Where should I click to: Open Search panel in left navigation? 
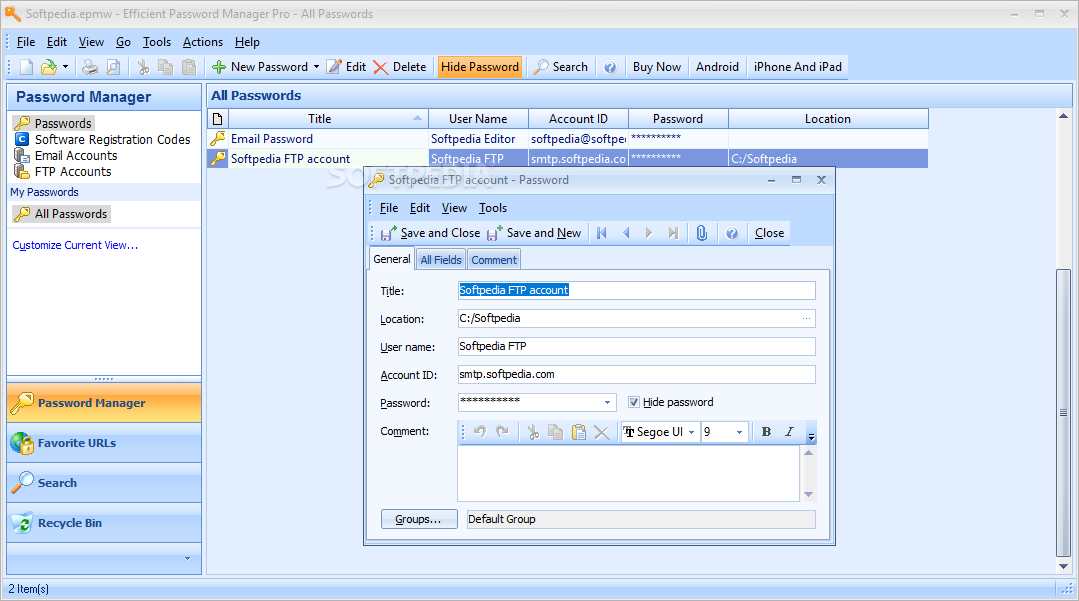coord(104,483)
